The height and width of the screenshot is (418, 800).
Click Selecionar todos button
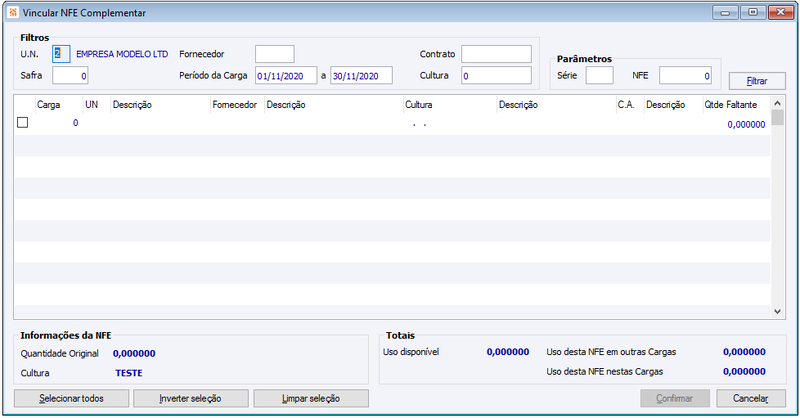[71, 398]
